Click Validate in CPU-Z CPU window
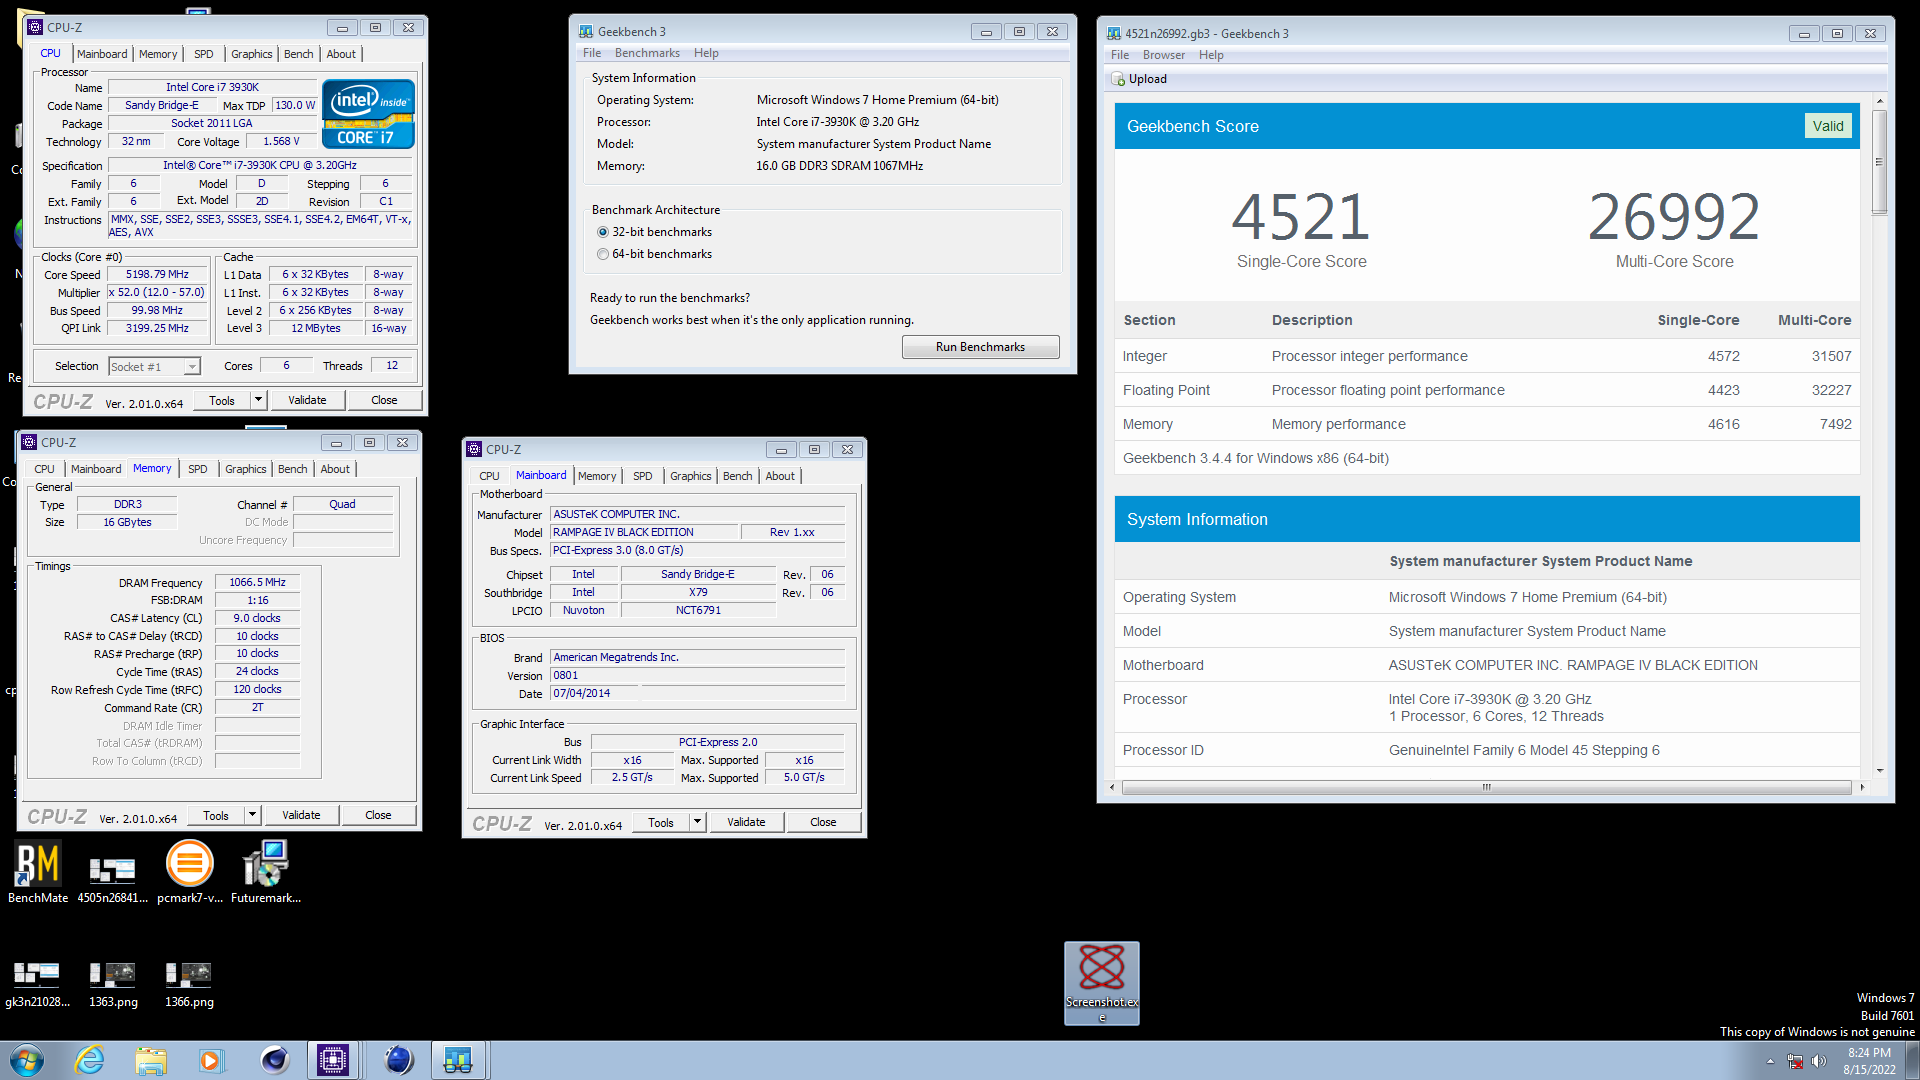The height and width of the screenshot is (1080, 1920). pos(307,400)
